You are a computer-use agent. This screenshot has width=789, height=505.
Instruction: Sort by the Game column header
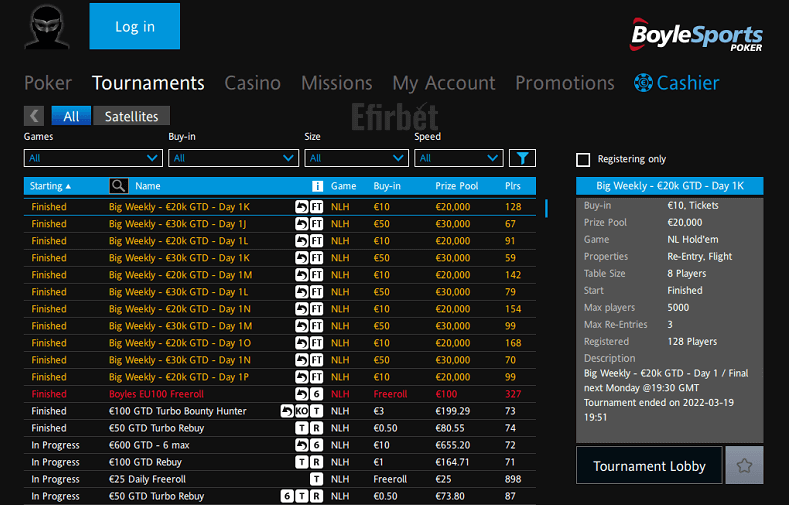[343, 186]
